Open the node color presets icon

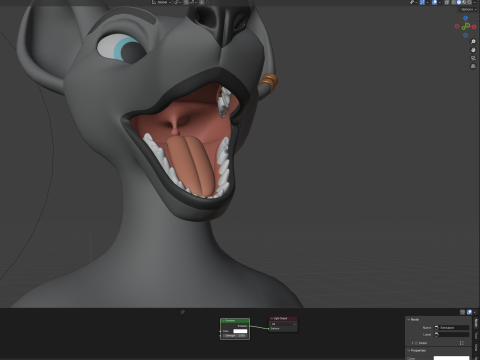coord(462,343)
